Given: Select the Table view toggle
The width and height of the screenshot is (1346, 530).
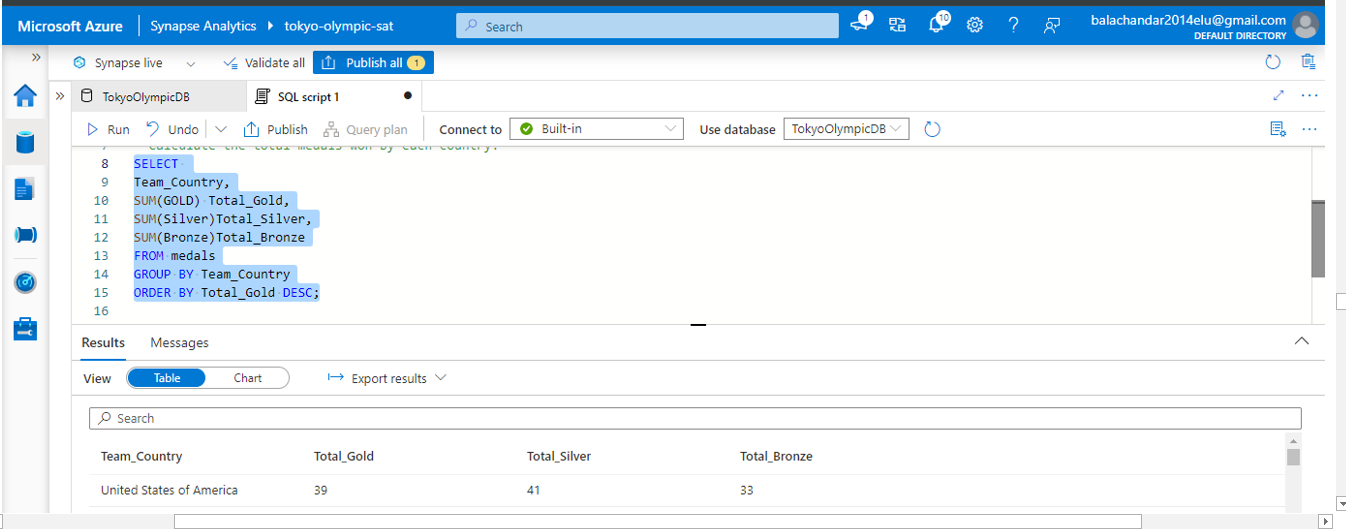Looking at the screenshot, I should [x=167, y=378].
